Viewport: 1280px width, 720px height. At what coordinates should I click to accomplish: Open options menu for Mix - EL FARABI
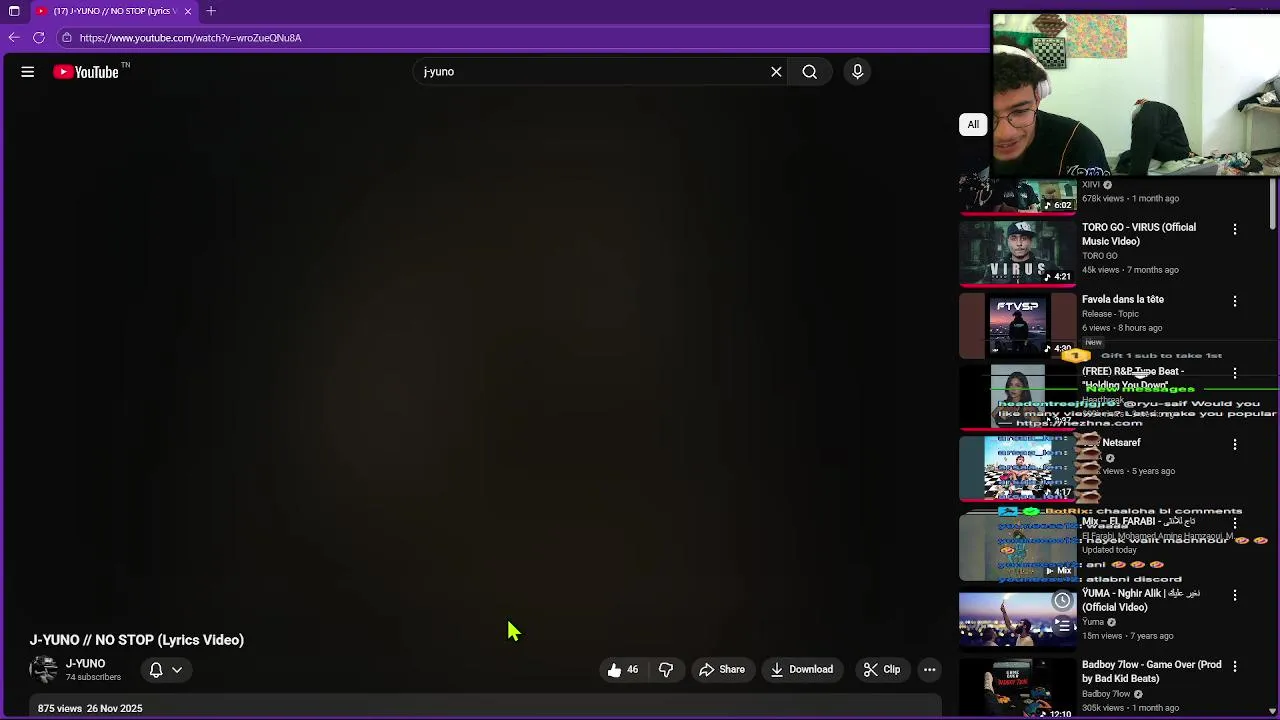pos(1235,523)
